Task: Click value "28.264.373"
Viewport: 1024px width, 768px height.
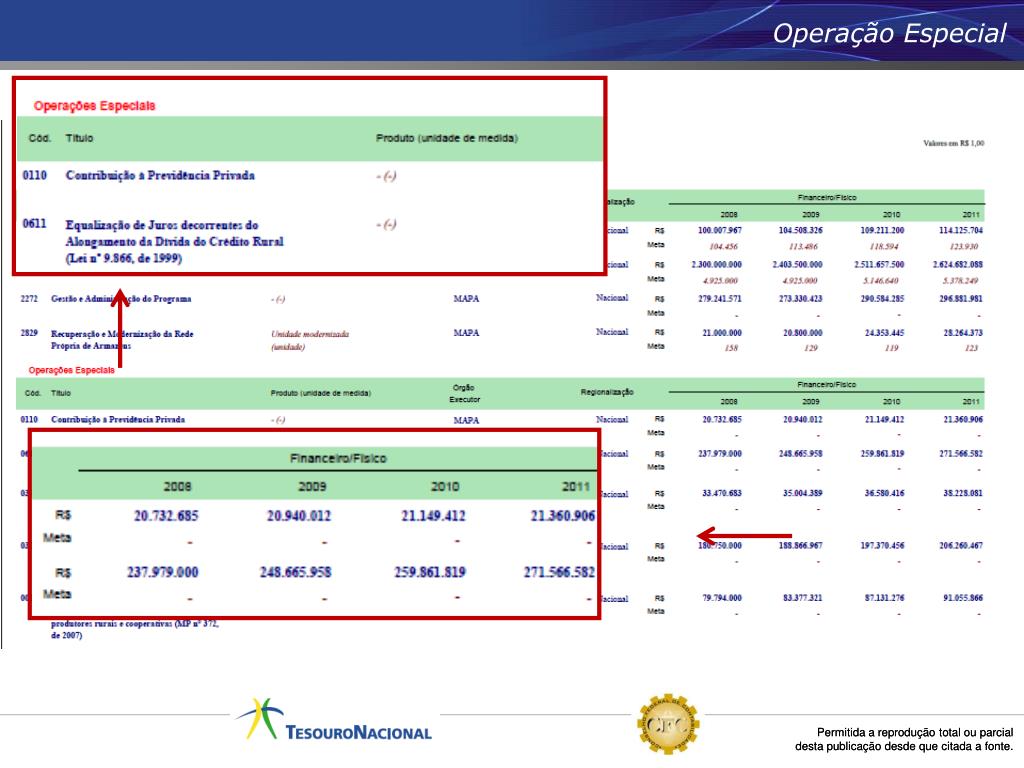Action: coord(963,333)
